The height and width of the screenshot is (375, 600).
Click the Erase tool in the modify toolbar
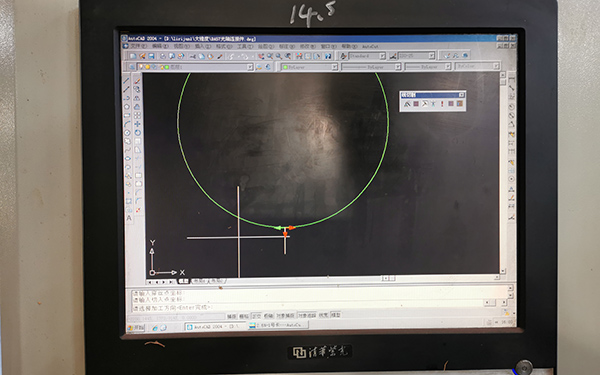(x=138, y=81)
